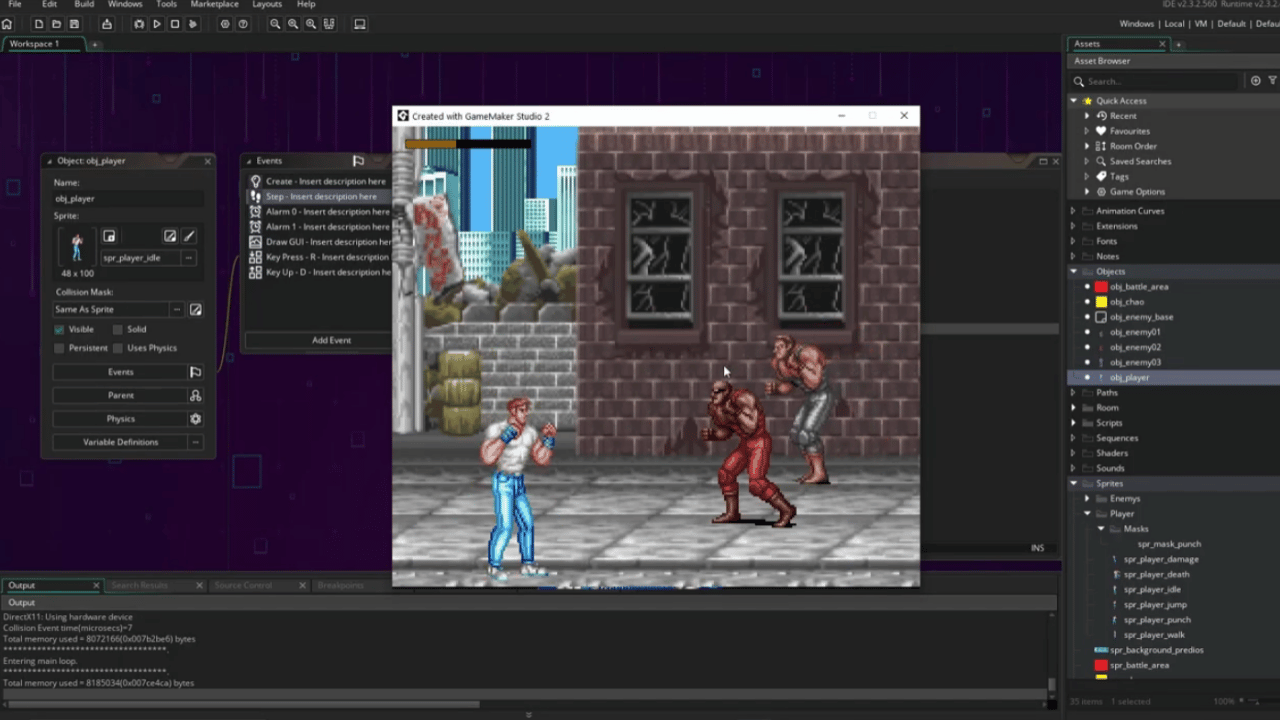Click the Parent hierarchy icon
Viewport: 1280px width, 720px height.
click(195, 395)
